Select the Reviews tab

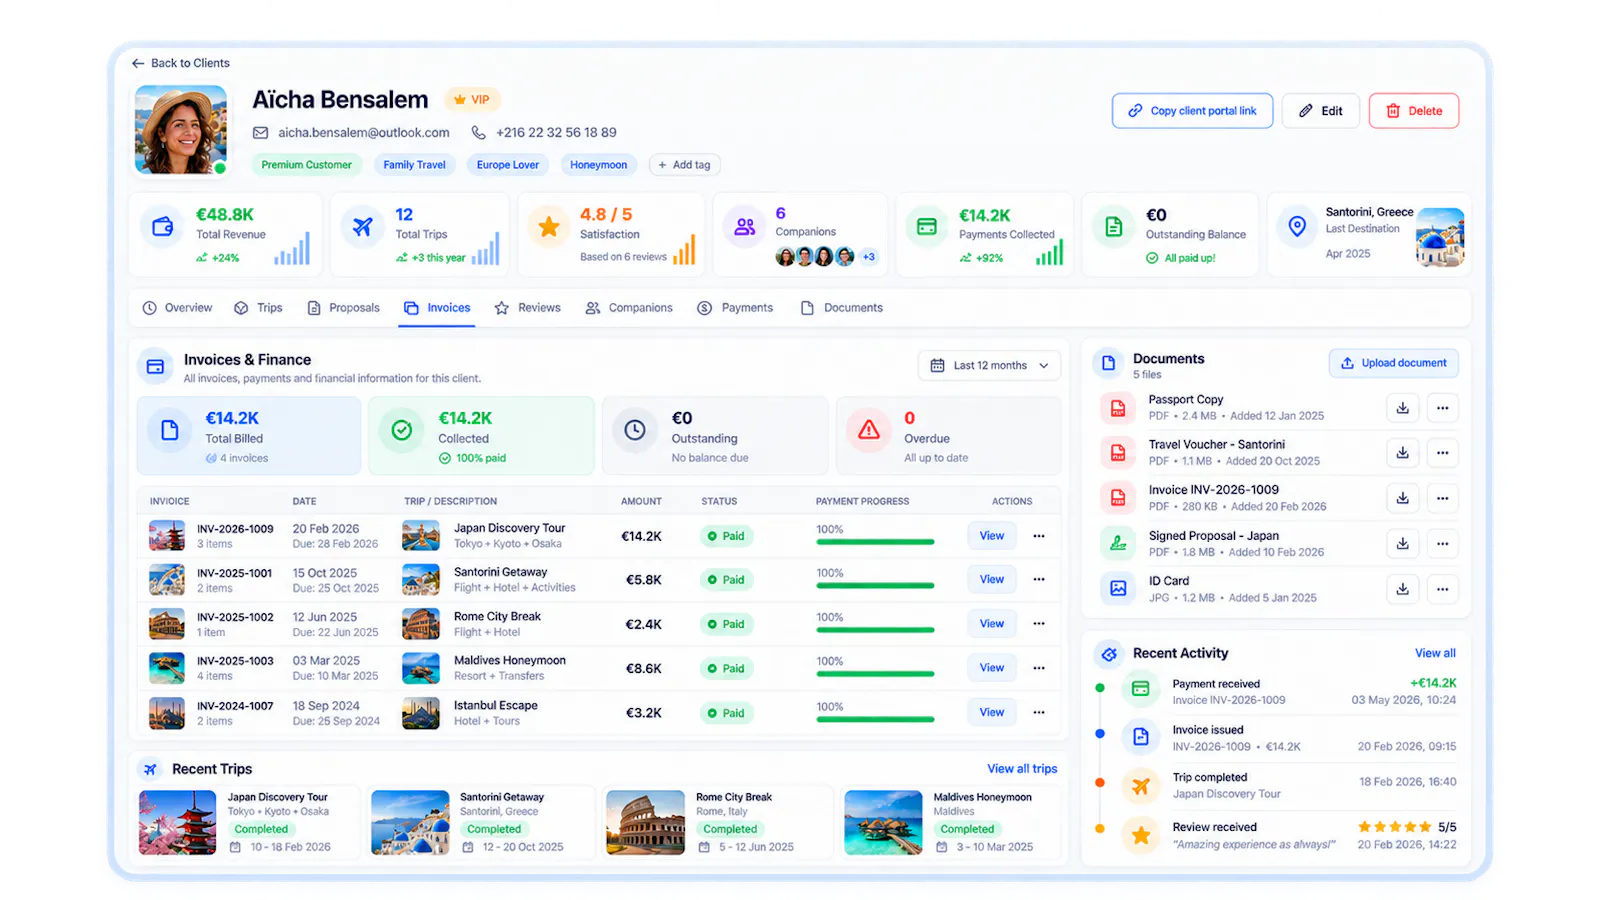(x=528, y=308)
